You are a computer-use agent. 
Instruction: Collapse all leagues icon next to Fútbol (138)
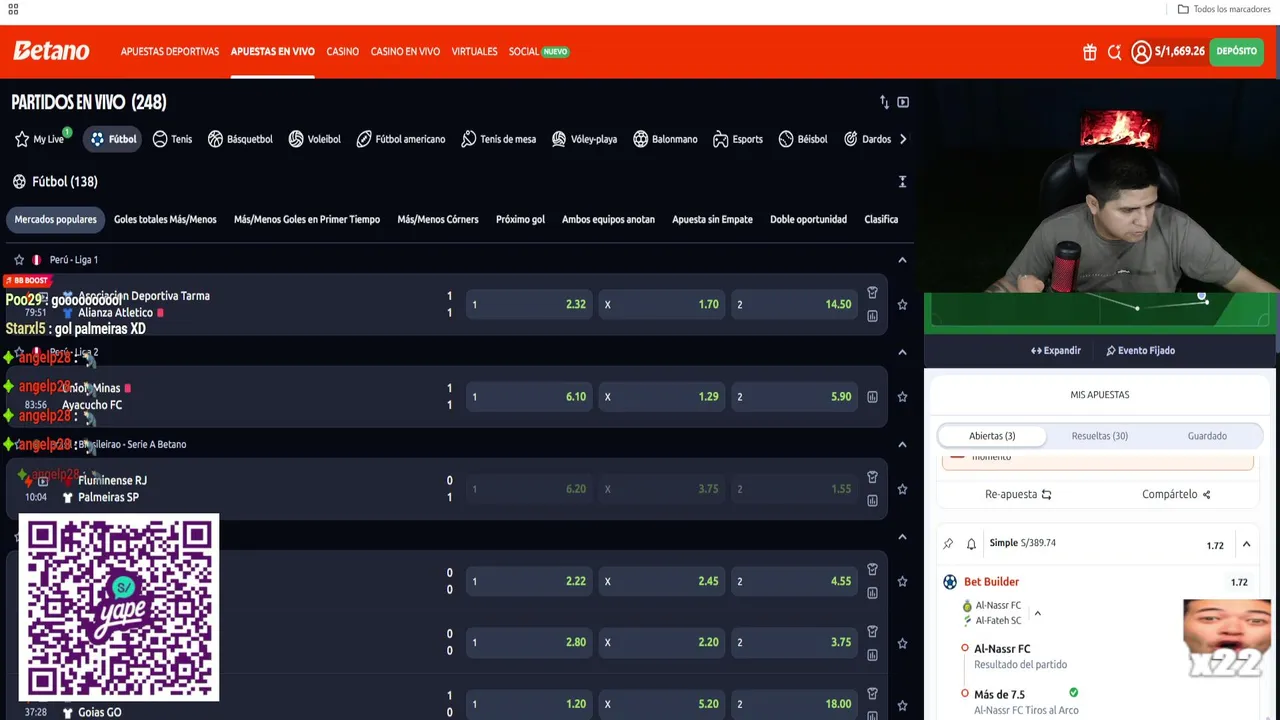point(902,181)
